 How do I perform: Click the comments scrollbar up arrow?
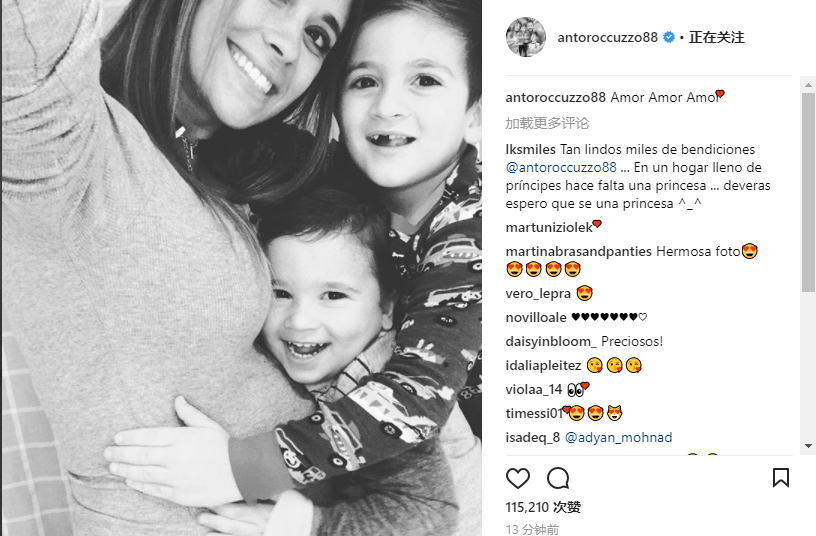tap(808, 85)
